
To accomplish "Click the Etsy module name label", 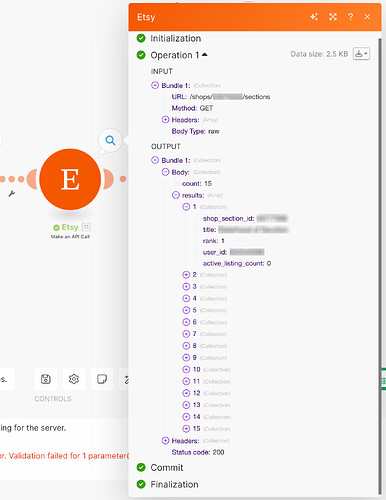I will tap(70, 227).
